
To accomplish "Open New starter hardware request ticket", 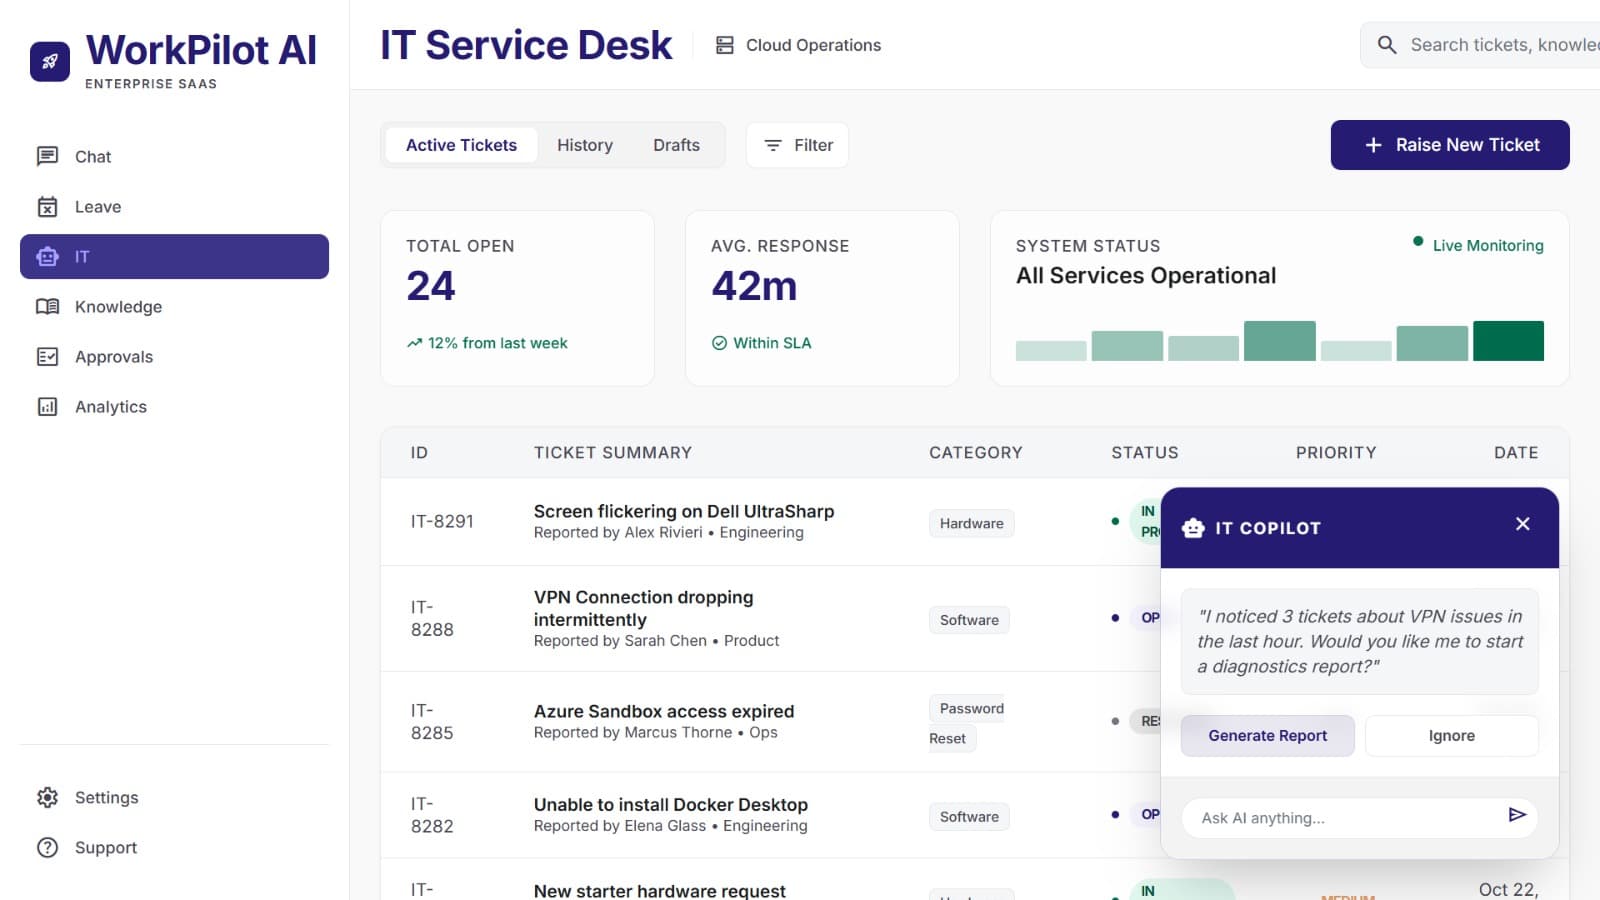I will 660,890.
